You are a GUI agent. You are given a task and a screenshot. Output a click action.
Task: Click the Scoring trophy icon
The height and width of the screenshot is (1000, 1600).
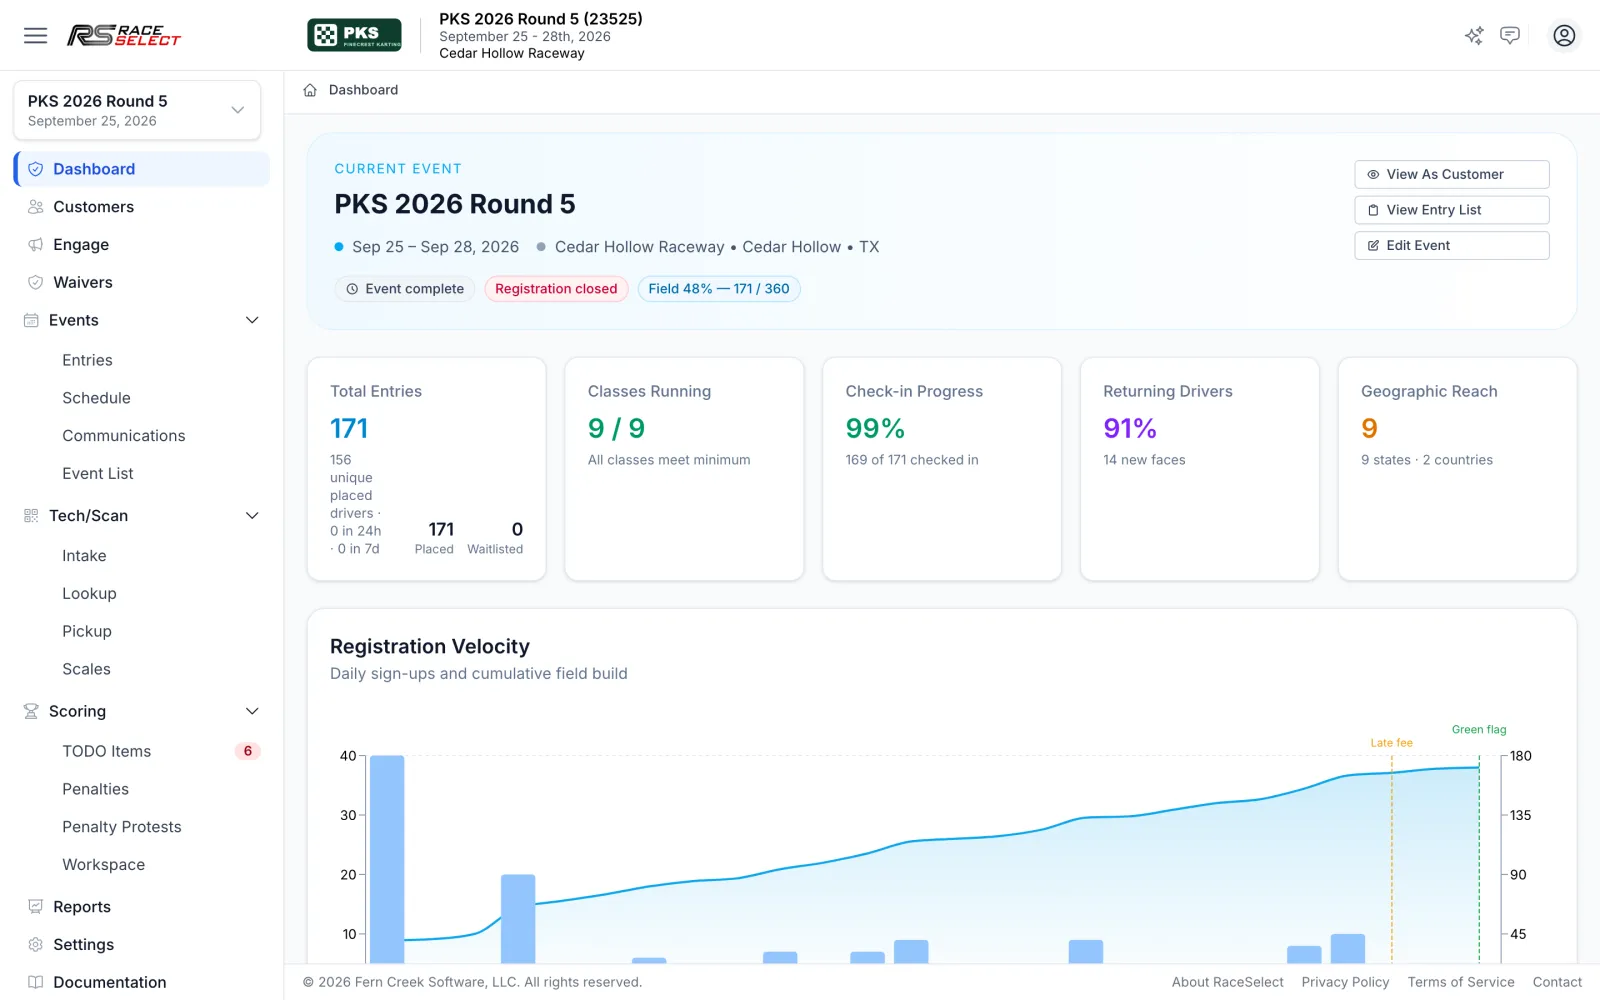[x=31, y=712]
